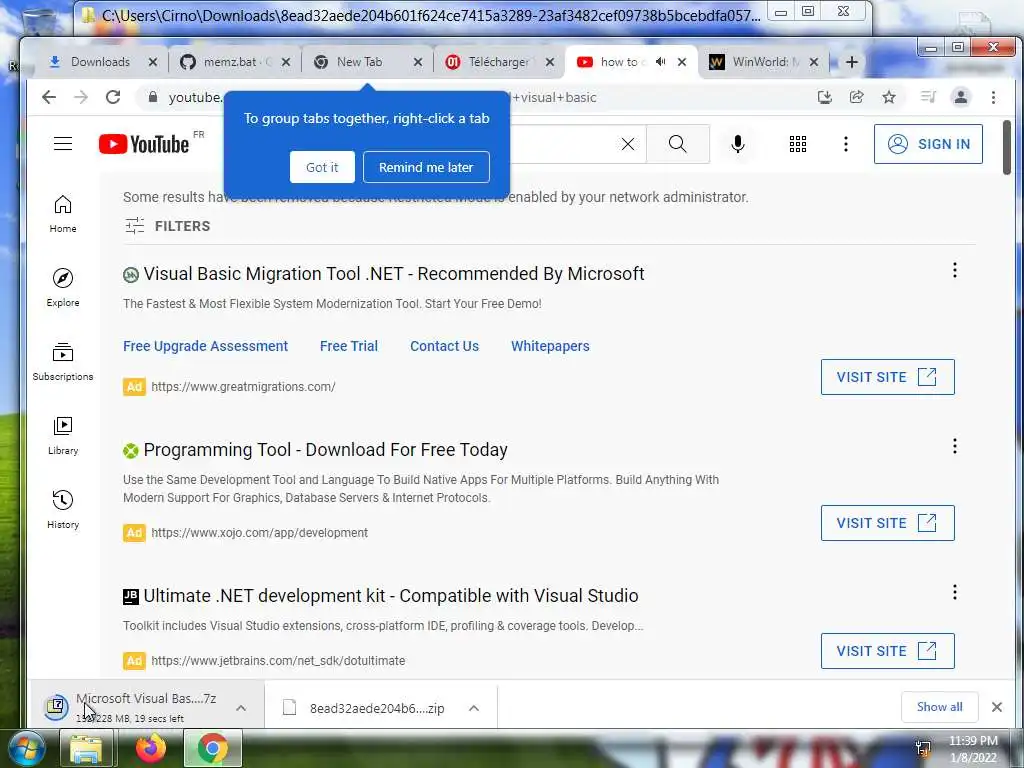This screenshot has width=1024, height=768.
Task: Open the Windows Start button
Action: (x=27, y=748)
